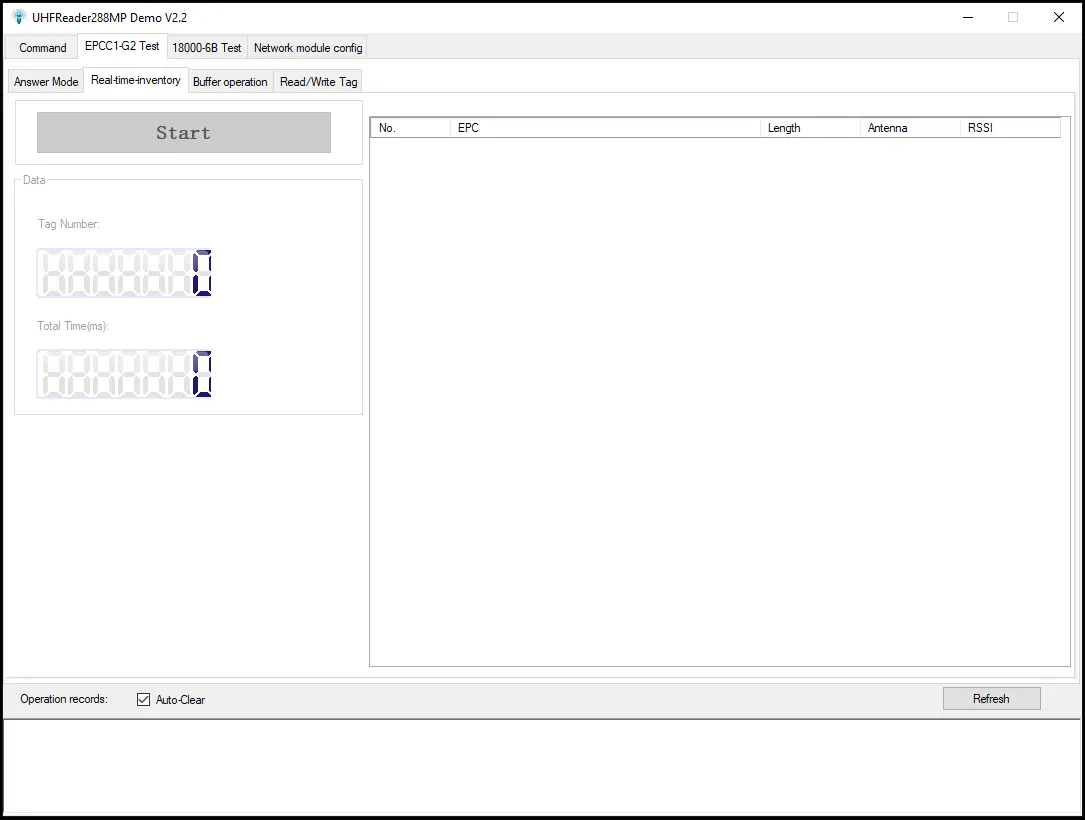Click the Tag Number digital counter display
Viewport: 1085px width, 820px height.
point(125,273)
